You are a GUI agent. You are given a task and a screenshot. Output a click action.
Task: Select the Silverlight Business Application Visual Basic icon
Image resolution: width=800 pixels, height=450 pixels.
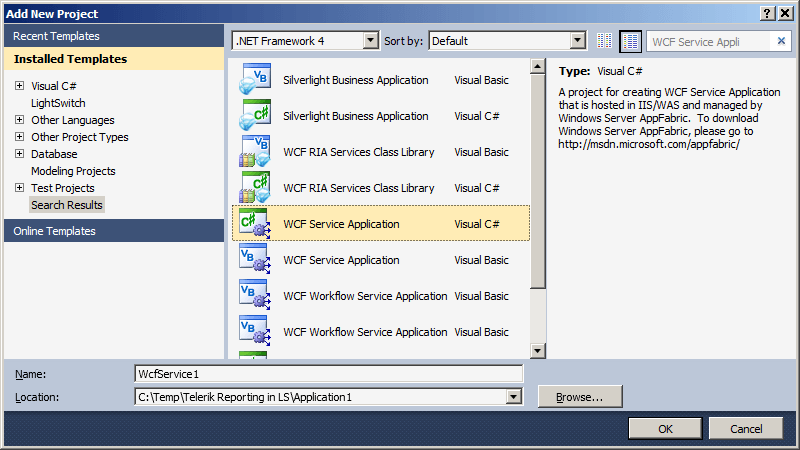pos(255,79)
